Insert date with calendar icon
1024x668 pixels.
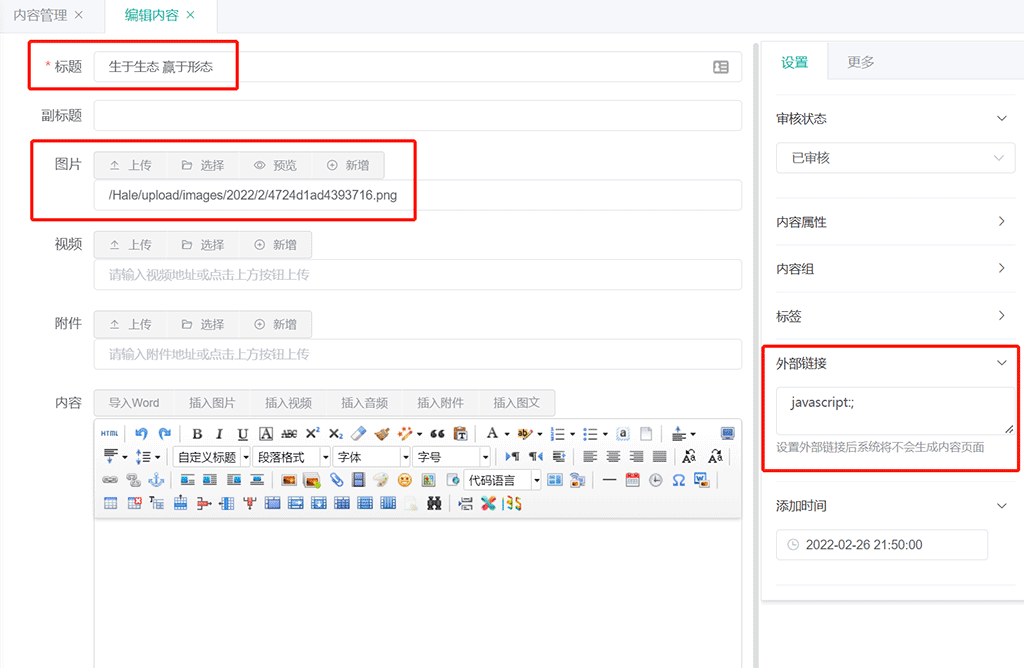pos(632,481)
